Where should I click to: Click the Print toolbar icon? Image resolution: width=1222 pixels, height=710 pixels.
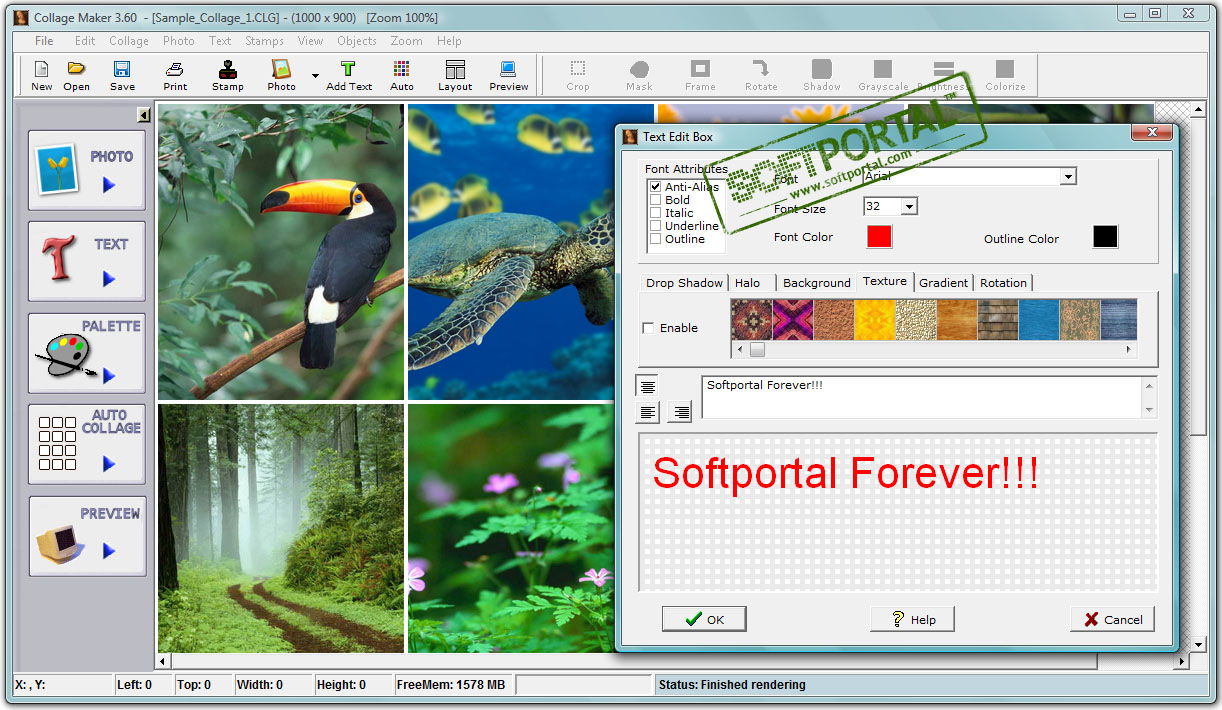175,75
